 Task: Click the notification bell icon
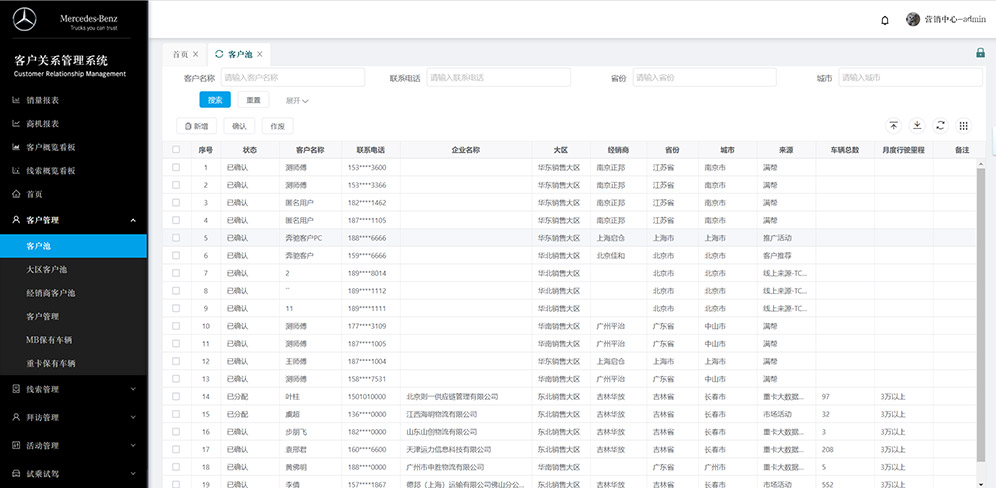(x=884, y=20)
